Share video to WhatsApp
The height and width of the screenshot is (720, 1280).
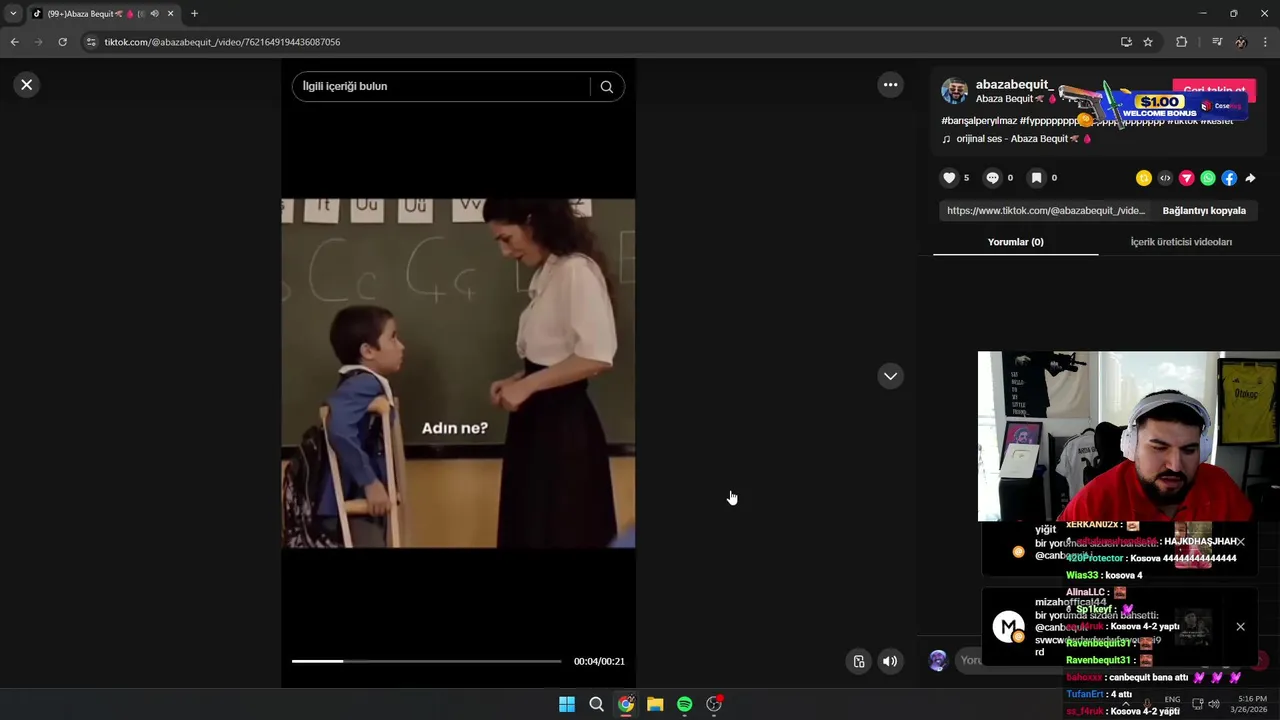tap(1208, 178)
